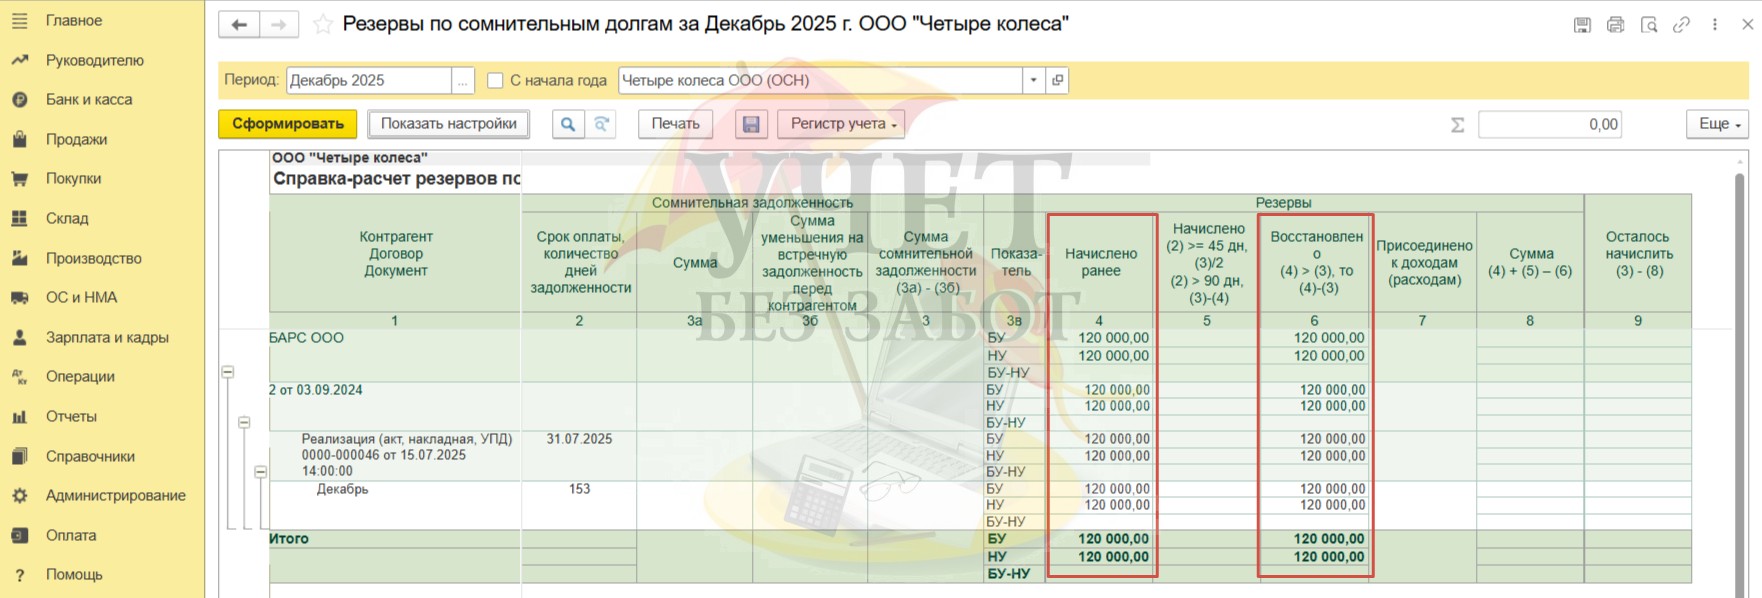This screenshot has width=1762, height=598.
Task: Copy link via chain icon
Action: click(1681, 25)
